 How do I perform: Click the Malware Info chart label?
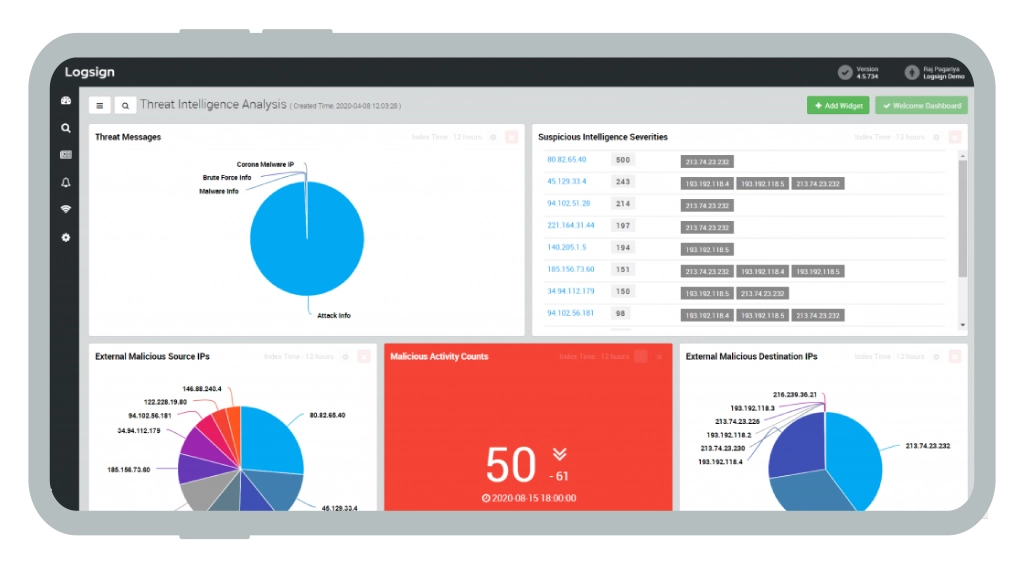click(x=219, y=191)
